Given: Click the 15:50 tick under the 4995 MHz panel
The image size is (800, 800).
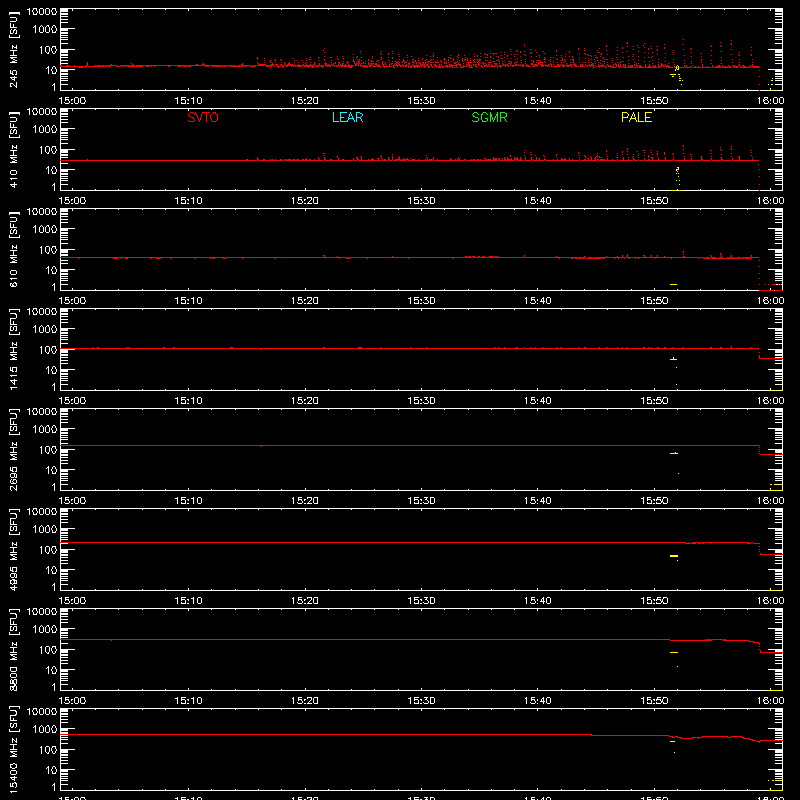Looking at the screenshot, I should point(654,601).
